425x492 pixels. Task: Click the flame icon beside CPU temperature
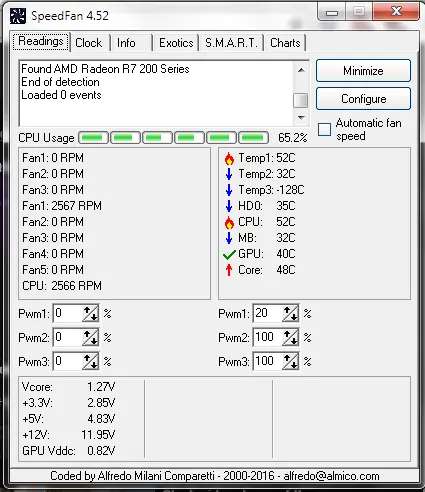(229, 223)
